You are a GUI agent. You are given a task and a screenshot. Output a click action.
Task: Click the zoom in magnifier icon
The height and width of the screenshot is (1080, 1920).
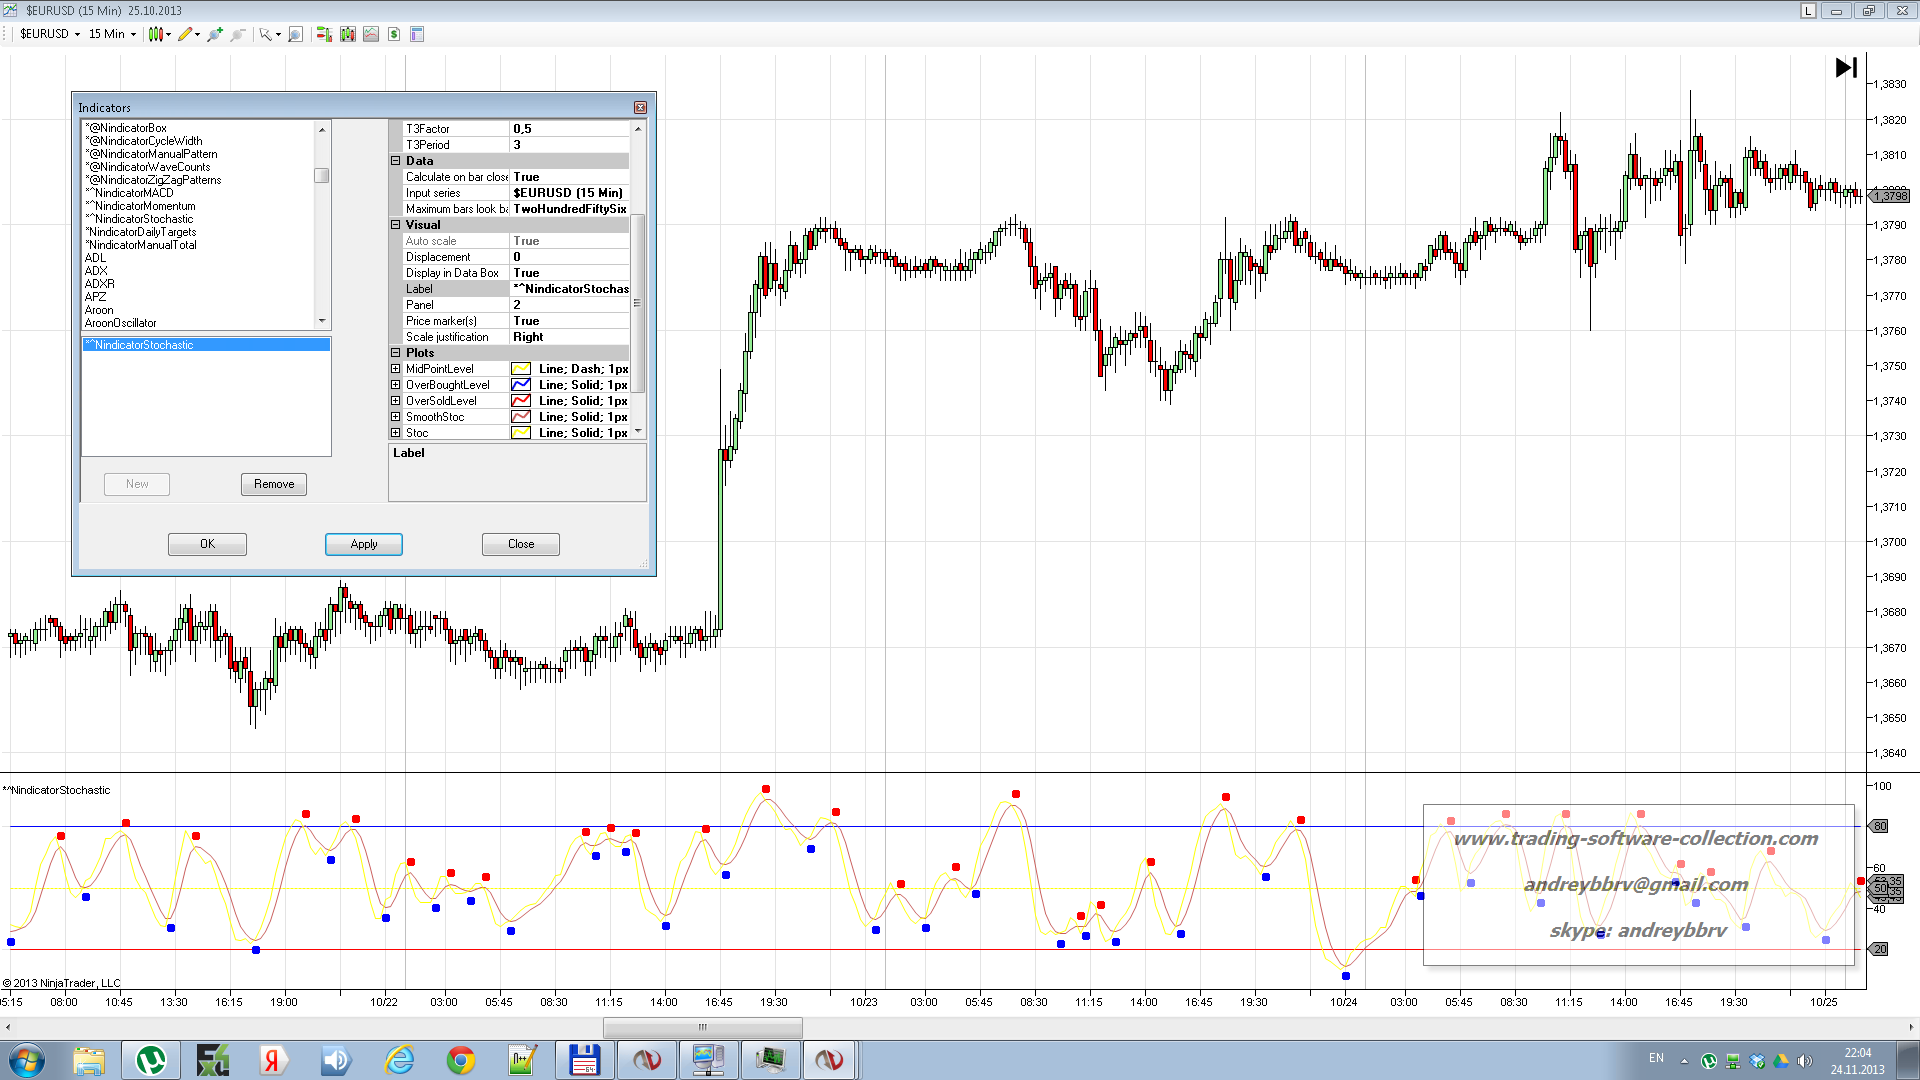click(x=214, y=34)
